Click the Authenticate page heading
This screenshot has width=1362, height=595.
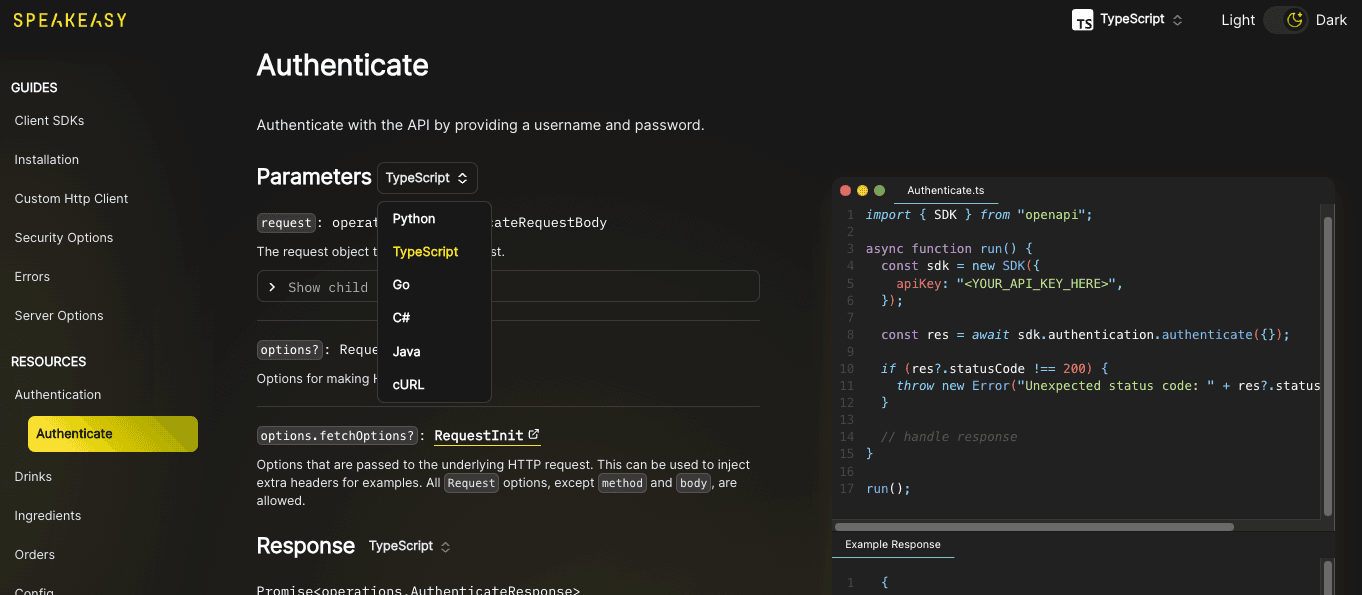[x=343, y=65]
